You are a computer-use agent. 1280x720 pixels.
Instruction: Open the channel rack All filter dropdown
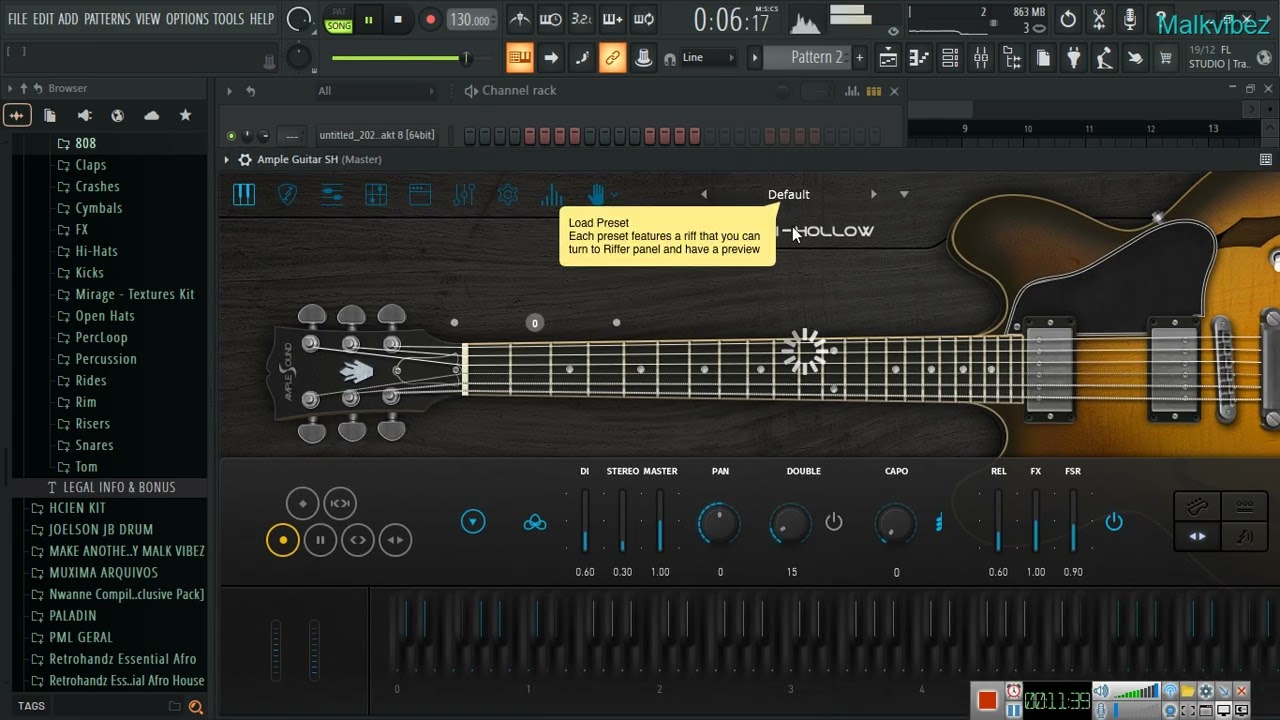[x=376, y=91]
